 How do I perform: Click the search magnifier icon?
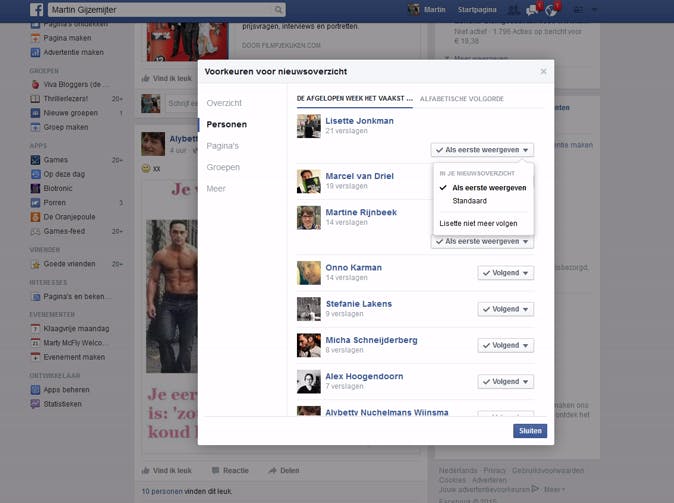(279, 9)
